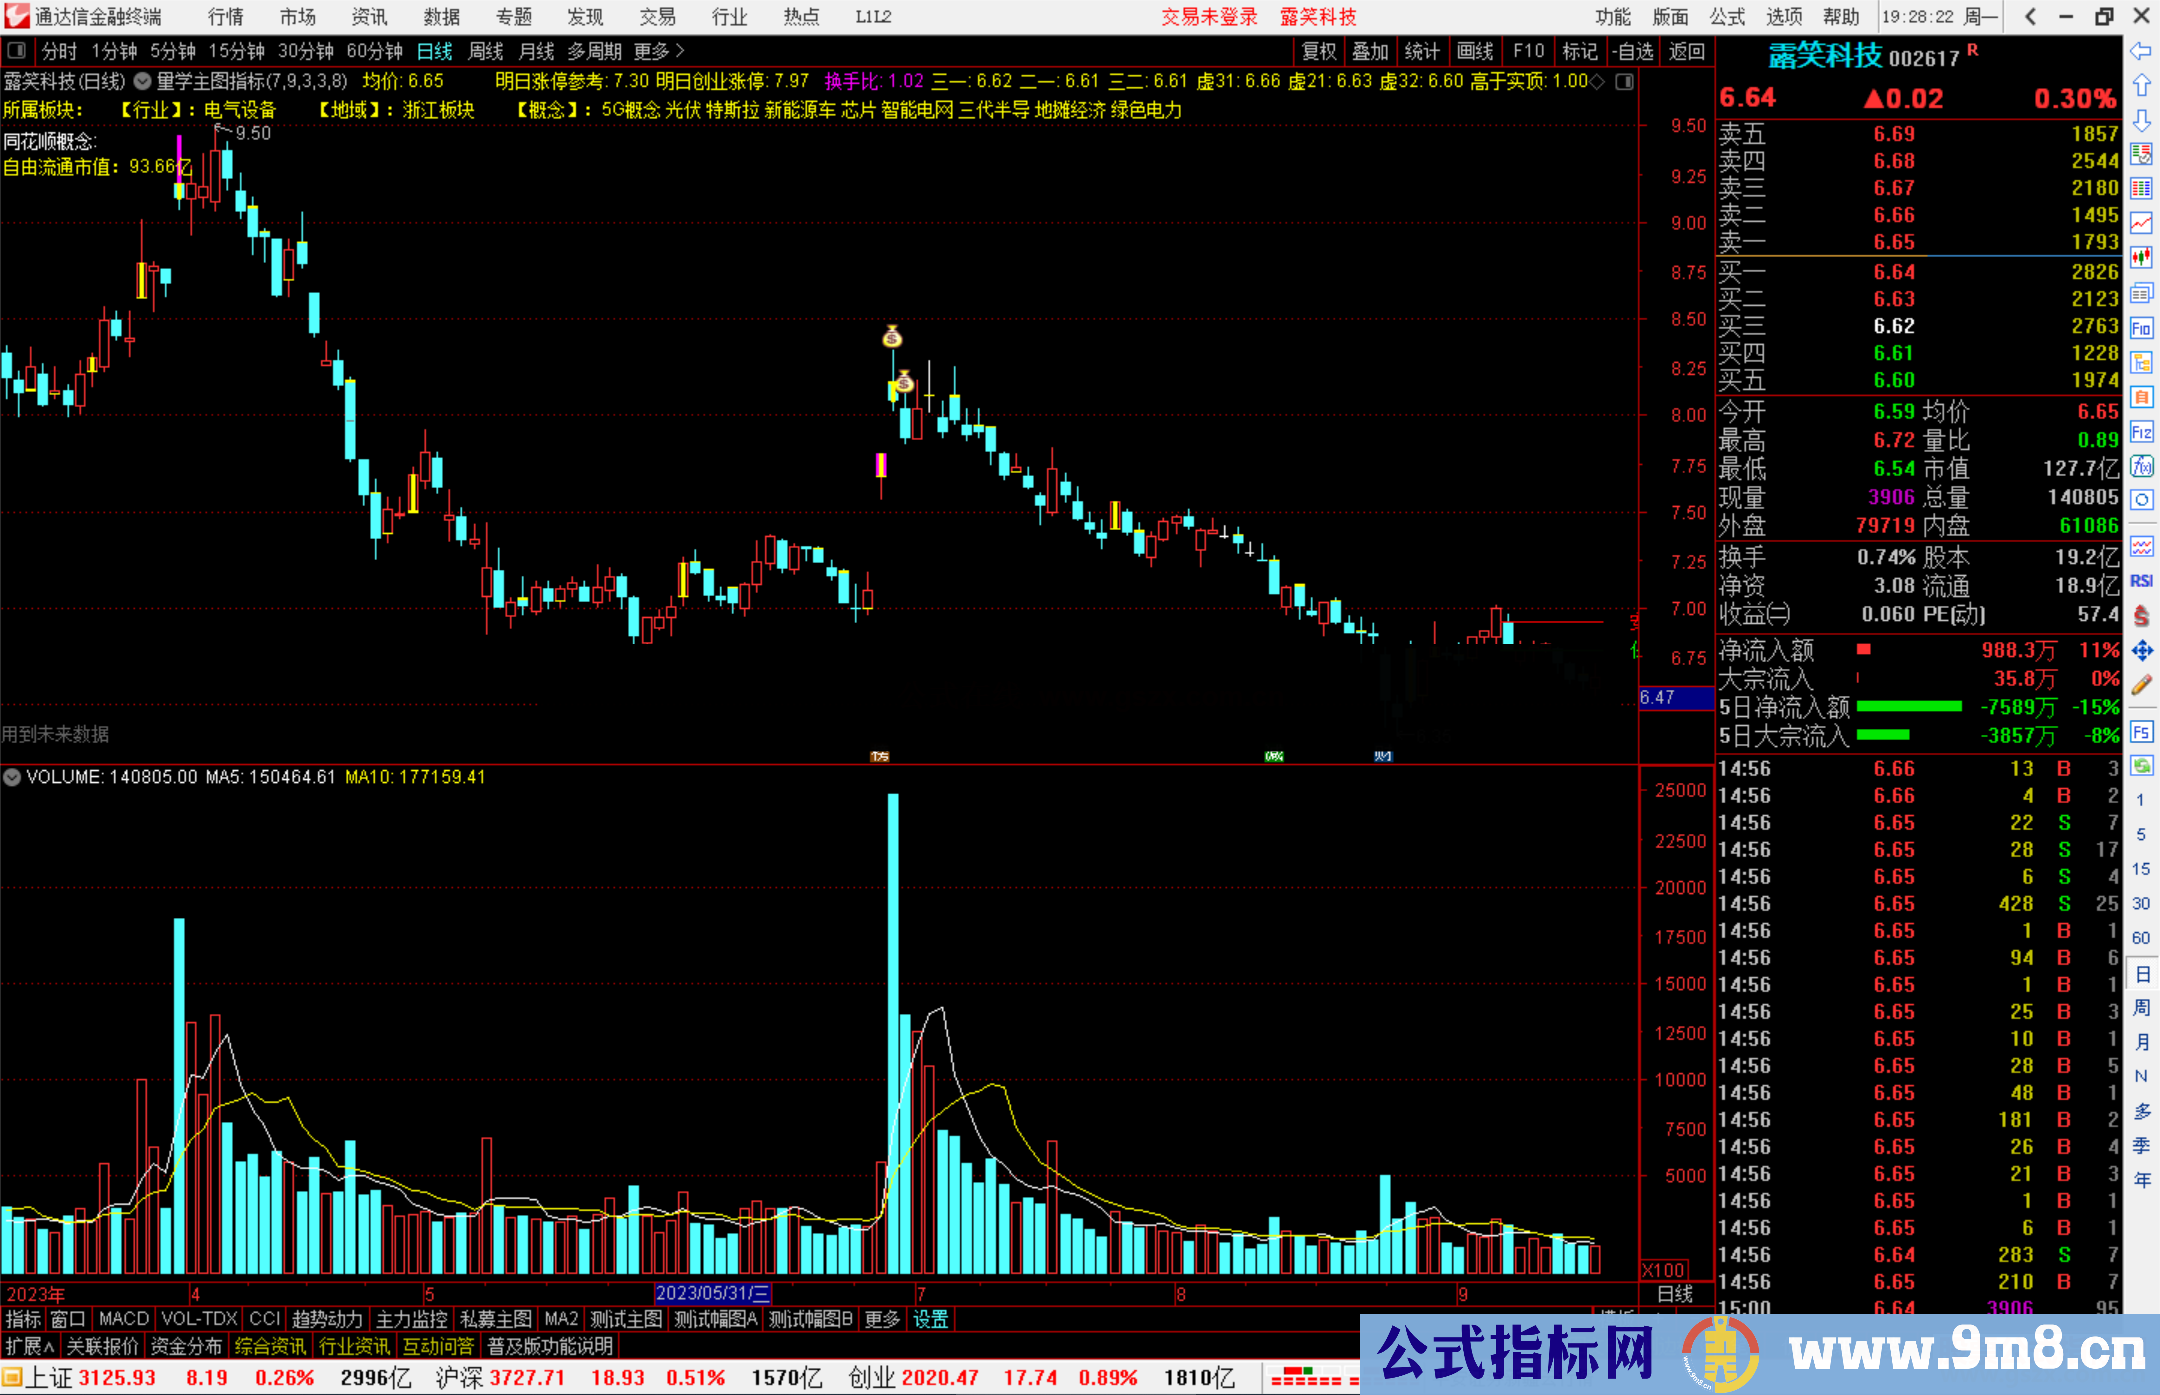The height and width of the screenshot is (1395, 2160).
Task: Click the circle icon in right sidebar
Action: tap(2141, 500)
